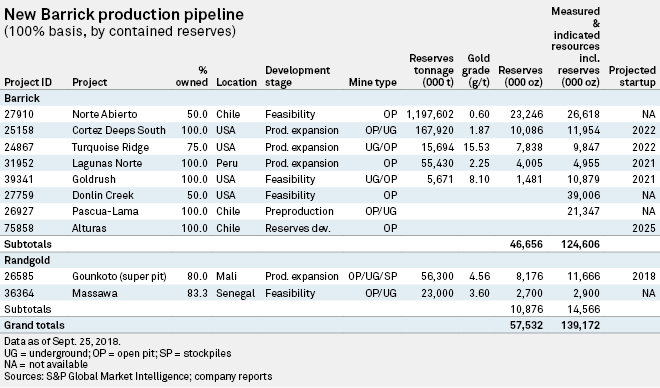Click the '% owned' column header
This screenshot has height=388, width=660.
pos(192,76)
